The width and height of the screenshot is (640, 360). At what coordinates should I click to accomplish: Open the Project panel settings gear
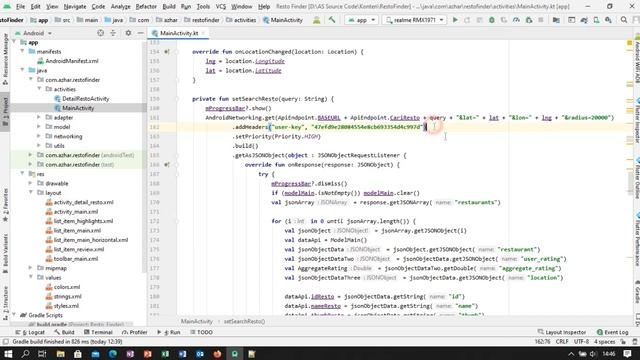(x=128, y=33)
